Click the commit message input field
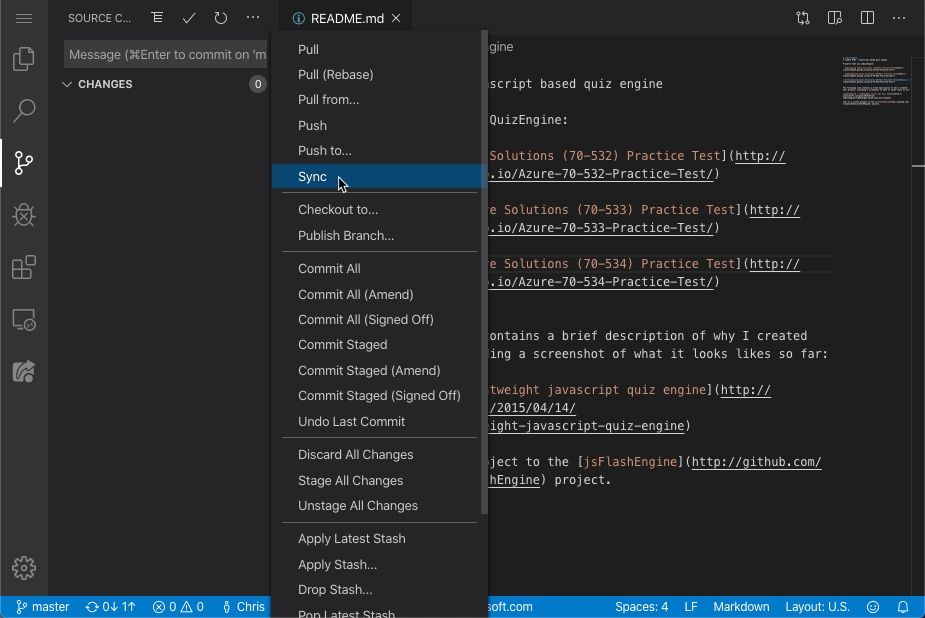This screenshot has width=925, height=618. pyautogui.click(x=166, y=54)
